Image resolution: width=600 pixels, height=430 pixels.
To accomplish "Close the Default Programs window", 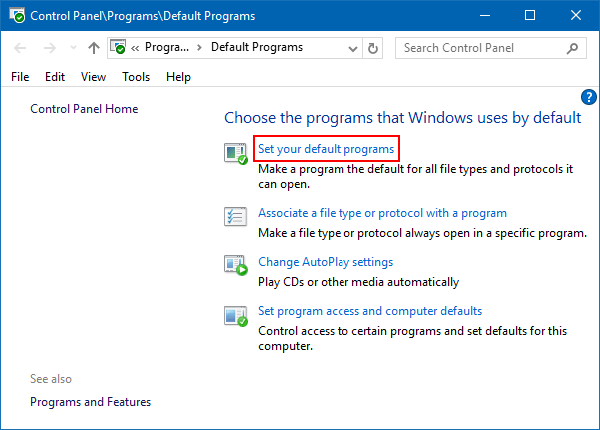I will [576, 15].
